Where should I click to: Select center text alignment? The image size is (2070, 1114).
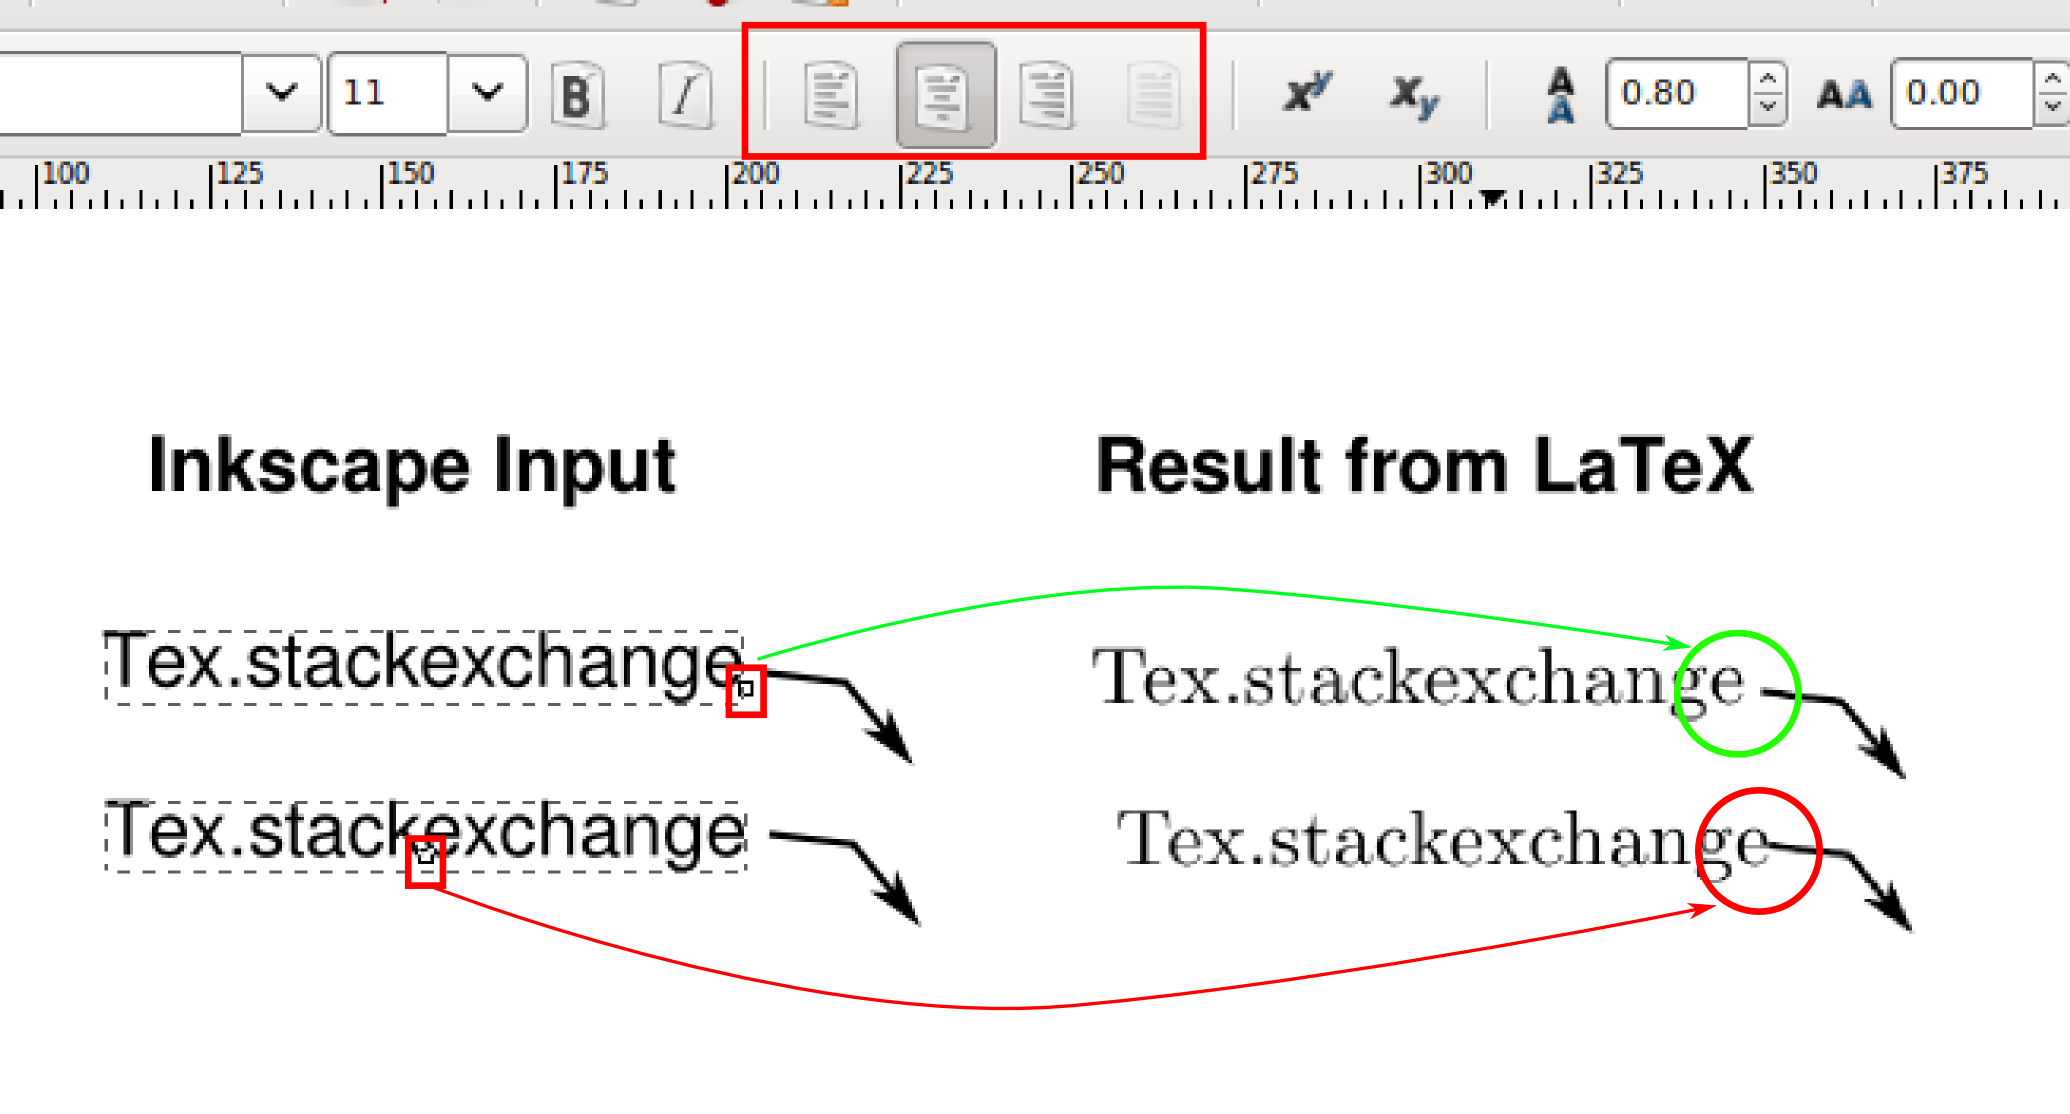coord(946,95)
